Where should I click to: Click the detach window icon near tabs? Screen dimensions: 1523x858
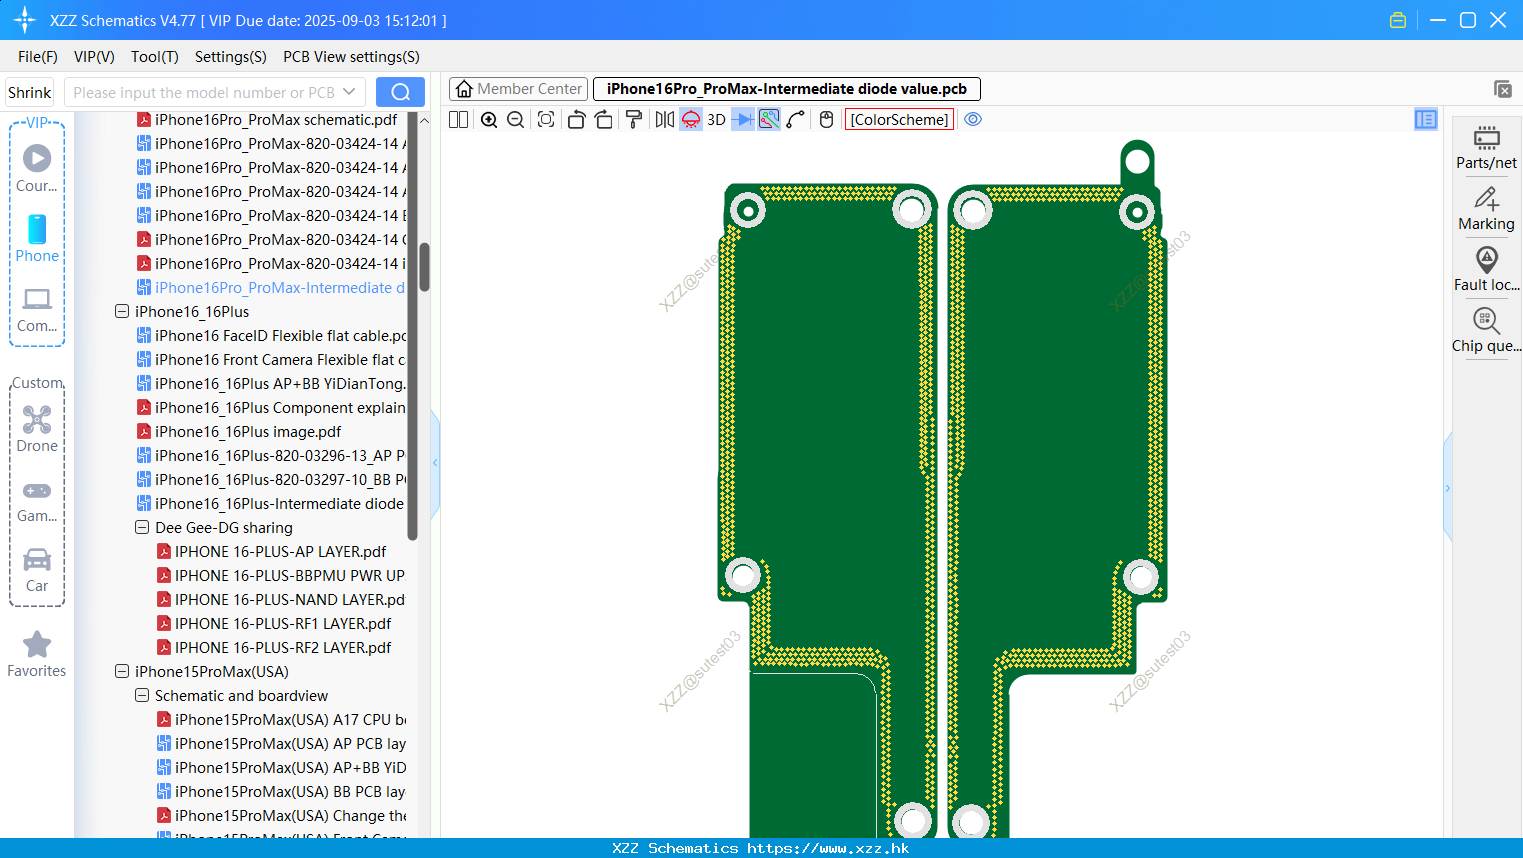[1503, 89]
